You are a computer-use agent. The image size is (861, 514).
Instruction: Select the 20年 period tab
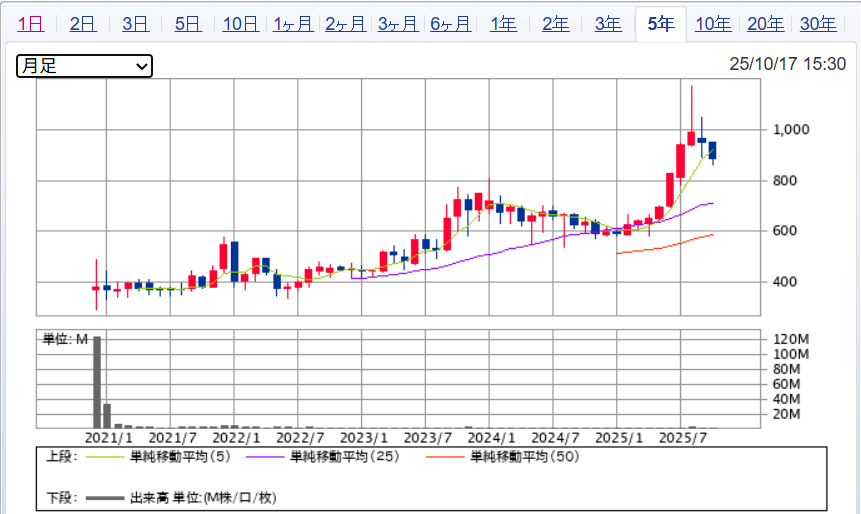(765, 24)
